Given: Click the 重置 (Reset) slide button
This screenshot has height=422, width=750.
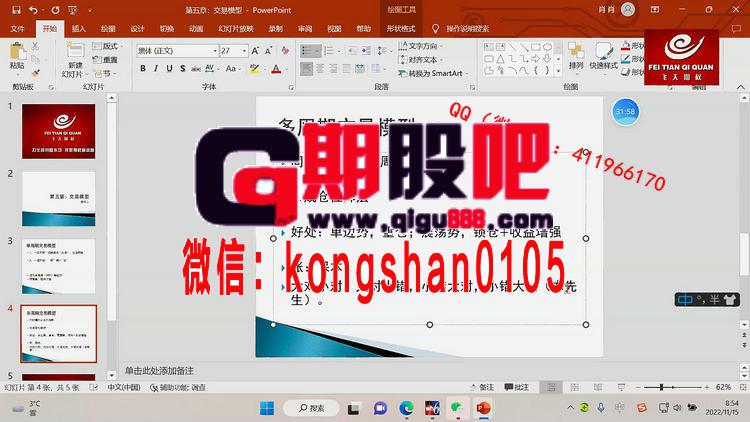Looking at the screenshot, I should point(106,60).
